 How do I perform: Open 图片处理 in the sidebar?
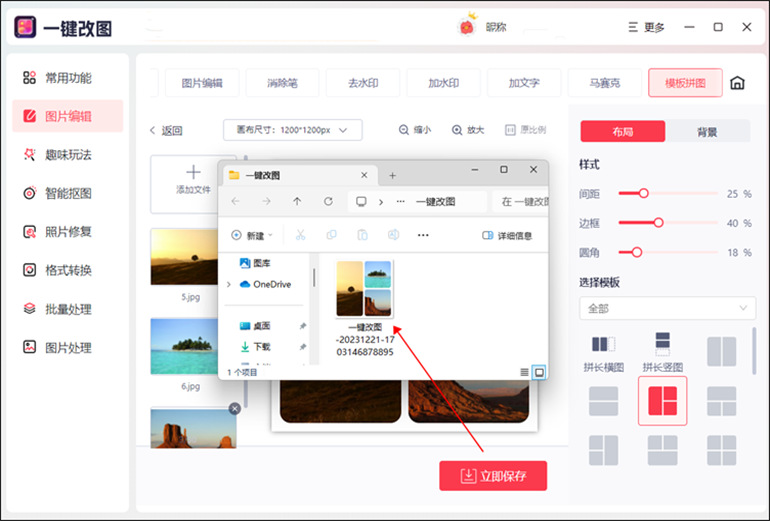68,348
